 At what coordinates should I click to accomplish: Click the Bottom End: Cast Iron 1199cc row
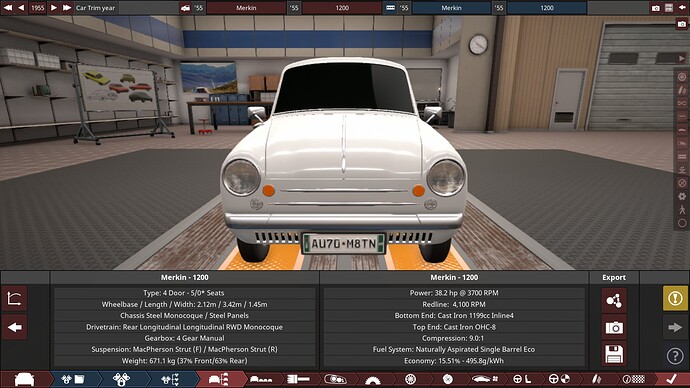454,316
